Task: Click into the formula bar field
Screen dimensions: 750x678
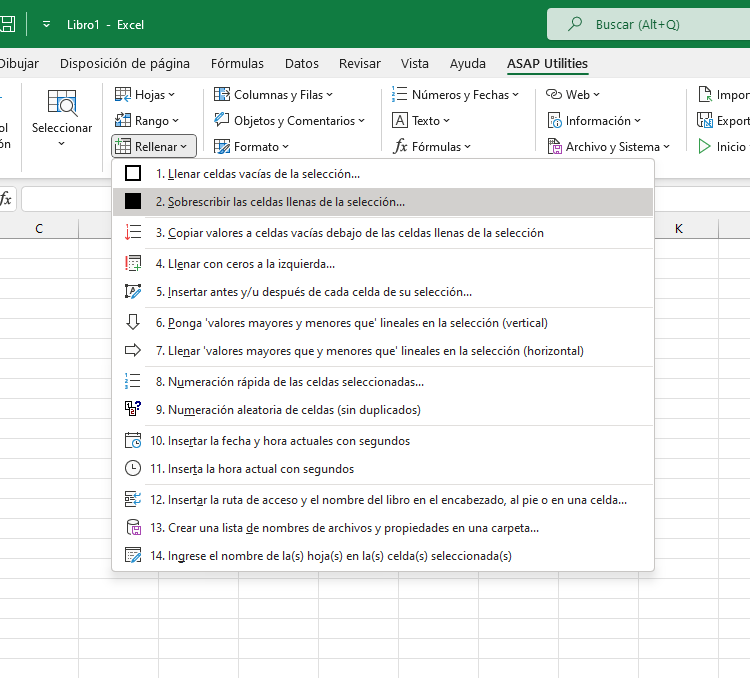Action: click(x=66, y=199)
